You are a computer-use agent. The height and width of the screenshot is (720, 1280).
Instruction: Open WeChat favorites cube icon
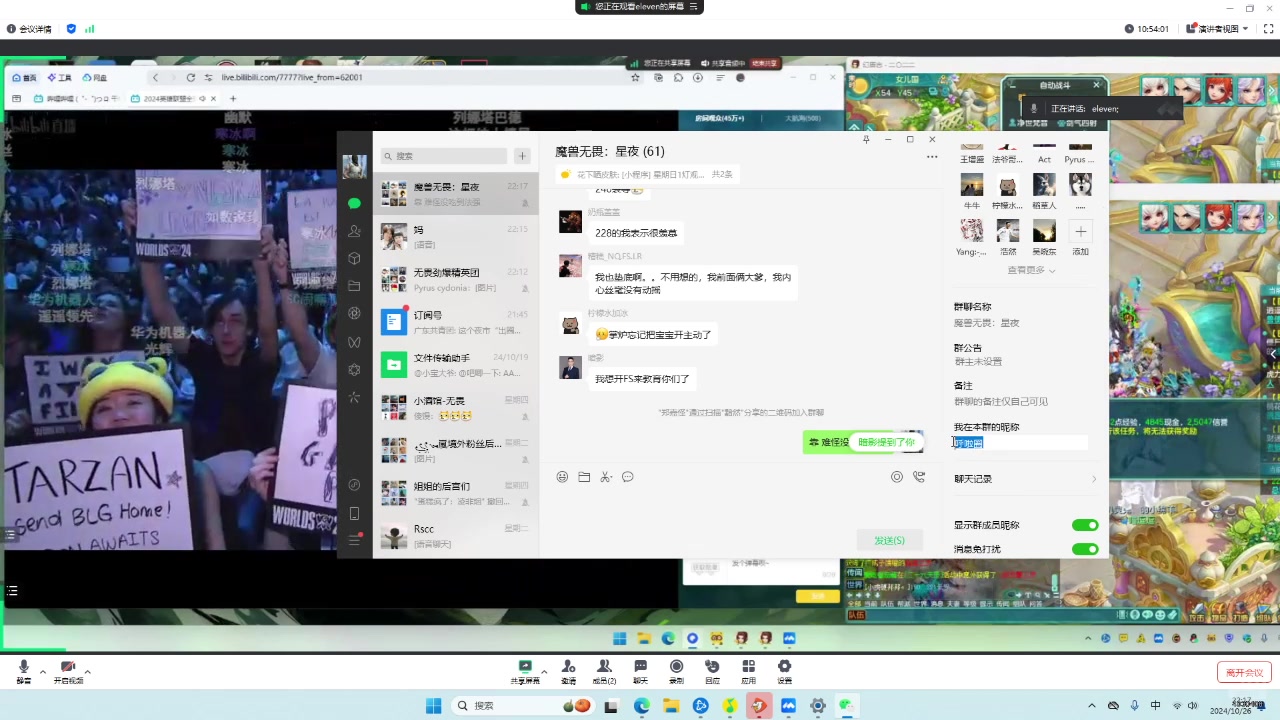click(354, 258)
